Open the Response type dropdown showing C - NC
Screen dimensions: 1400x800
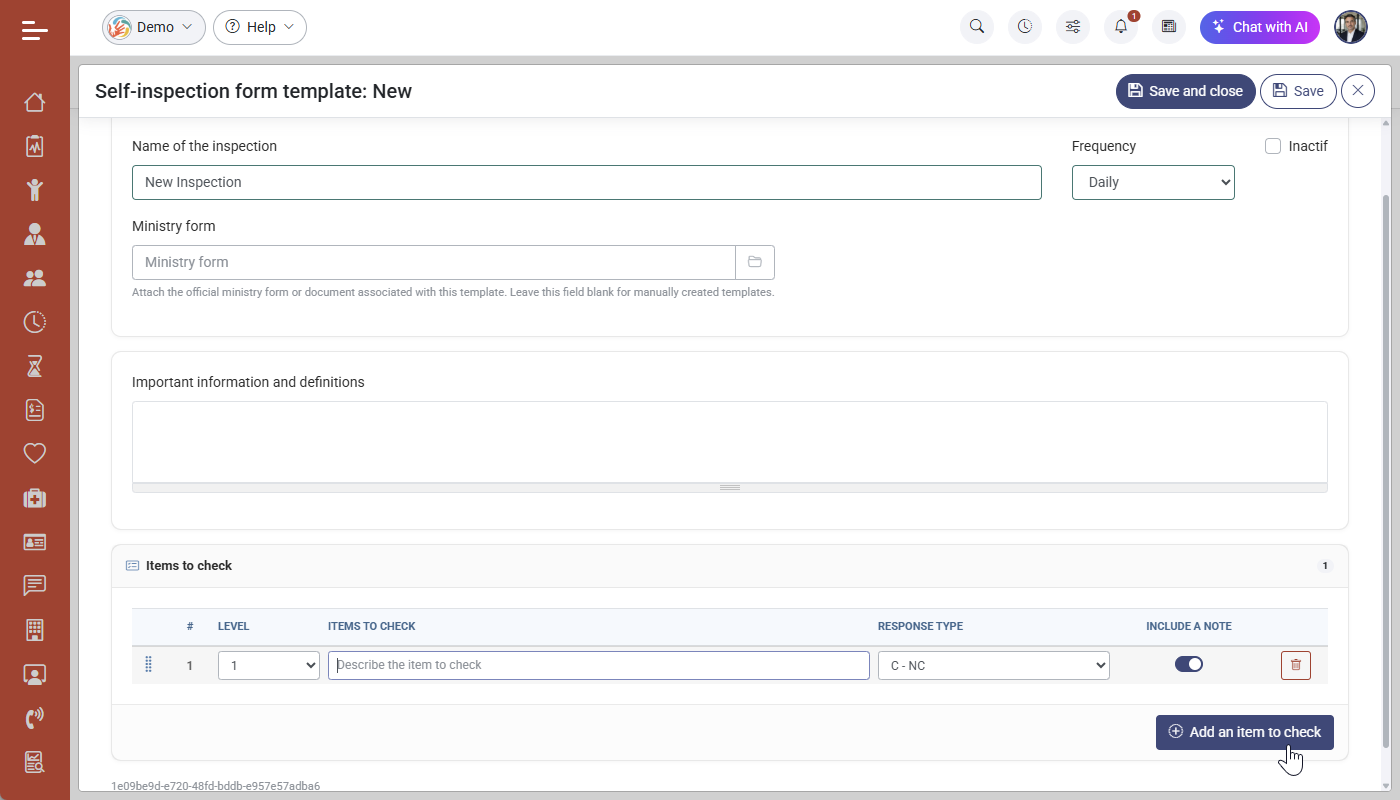point(994,665)
